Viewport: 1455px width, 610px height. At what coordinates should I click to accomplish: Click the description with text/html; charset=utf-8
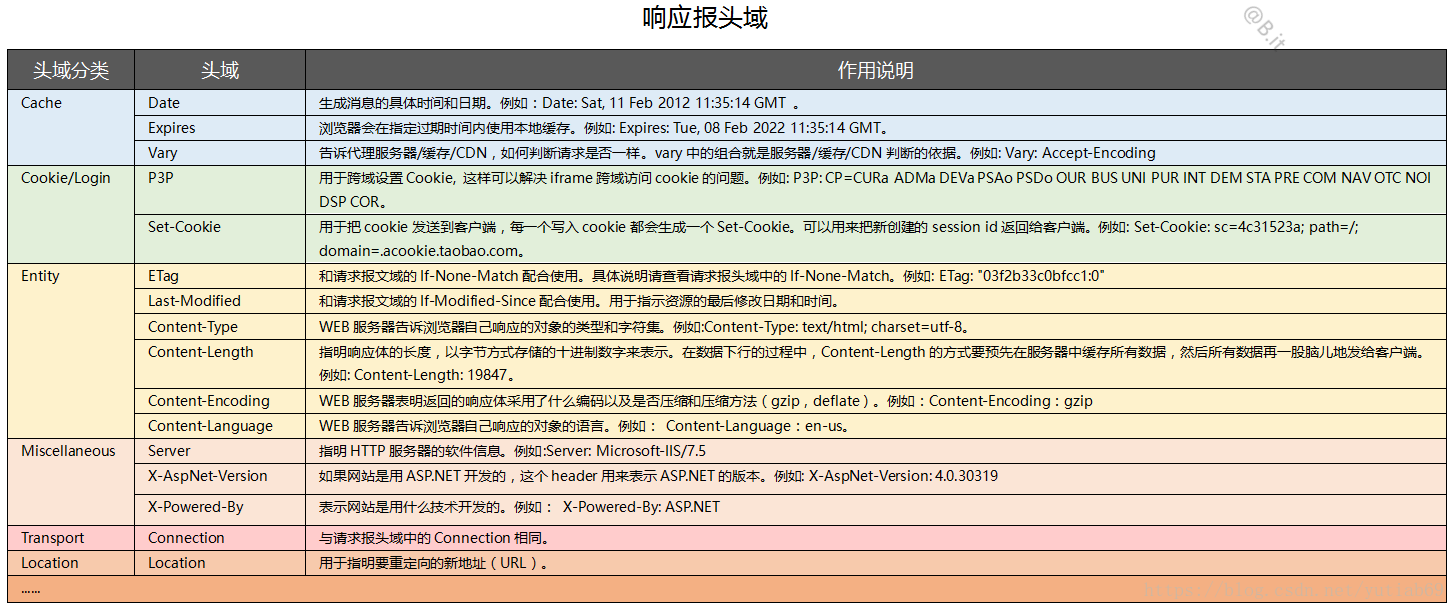point(875,326)
